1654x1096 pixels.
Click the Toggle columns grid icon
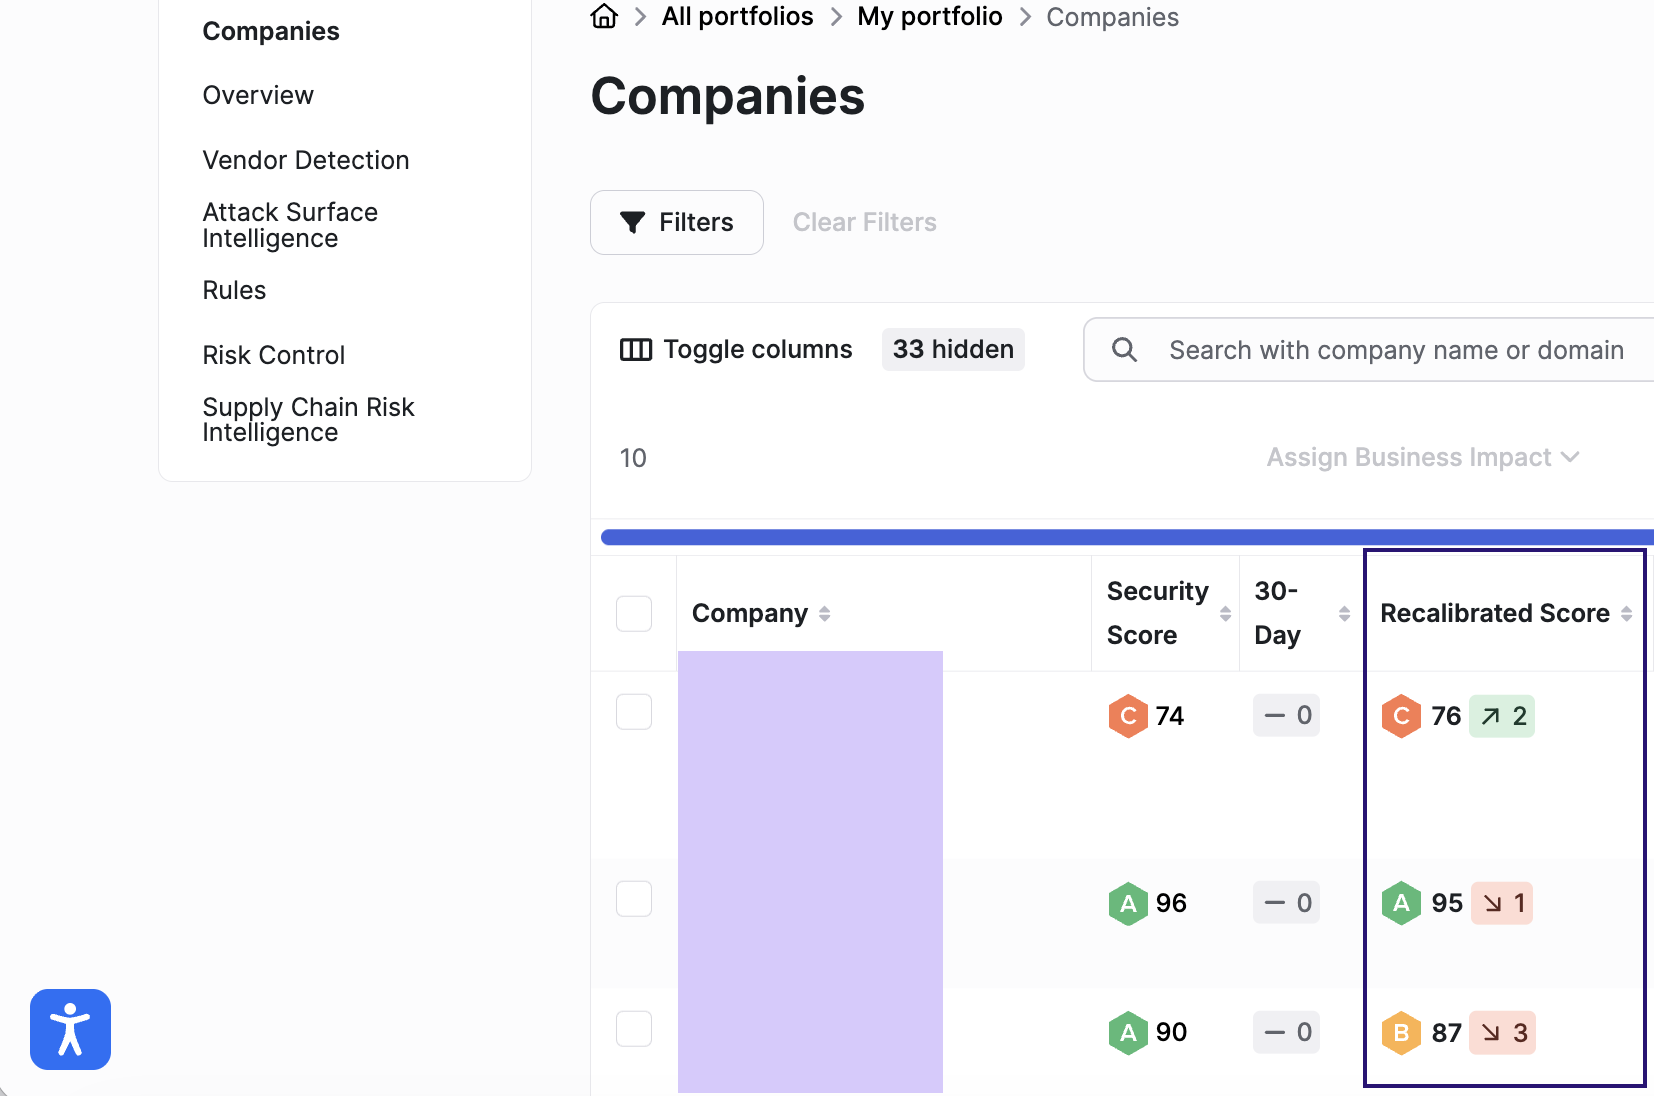pos(636,349)
